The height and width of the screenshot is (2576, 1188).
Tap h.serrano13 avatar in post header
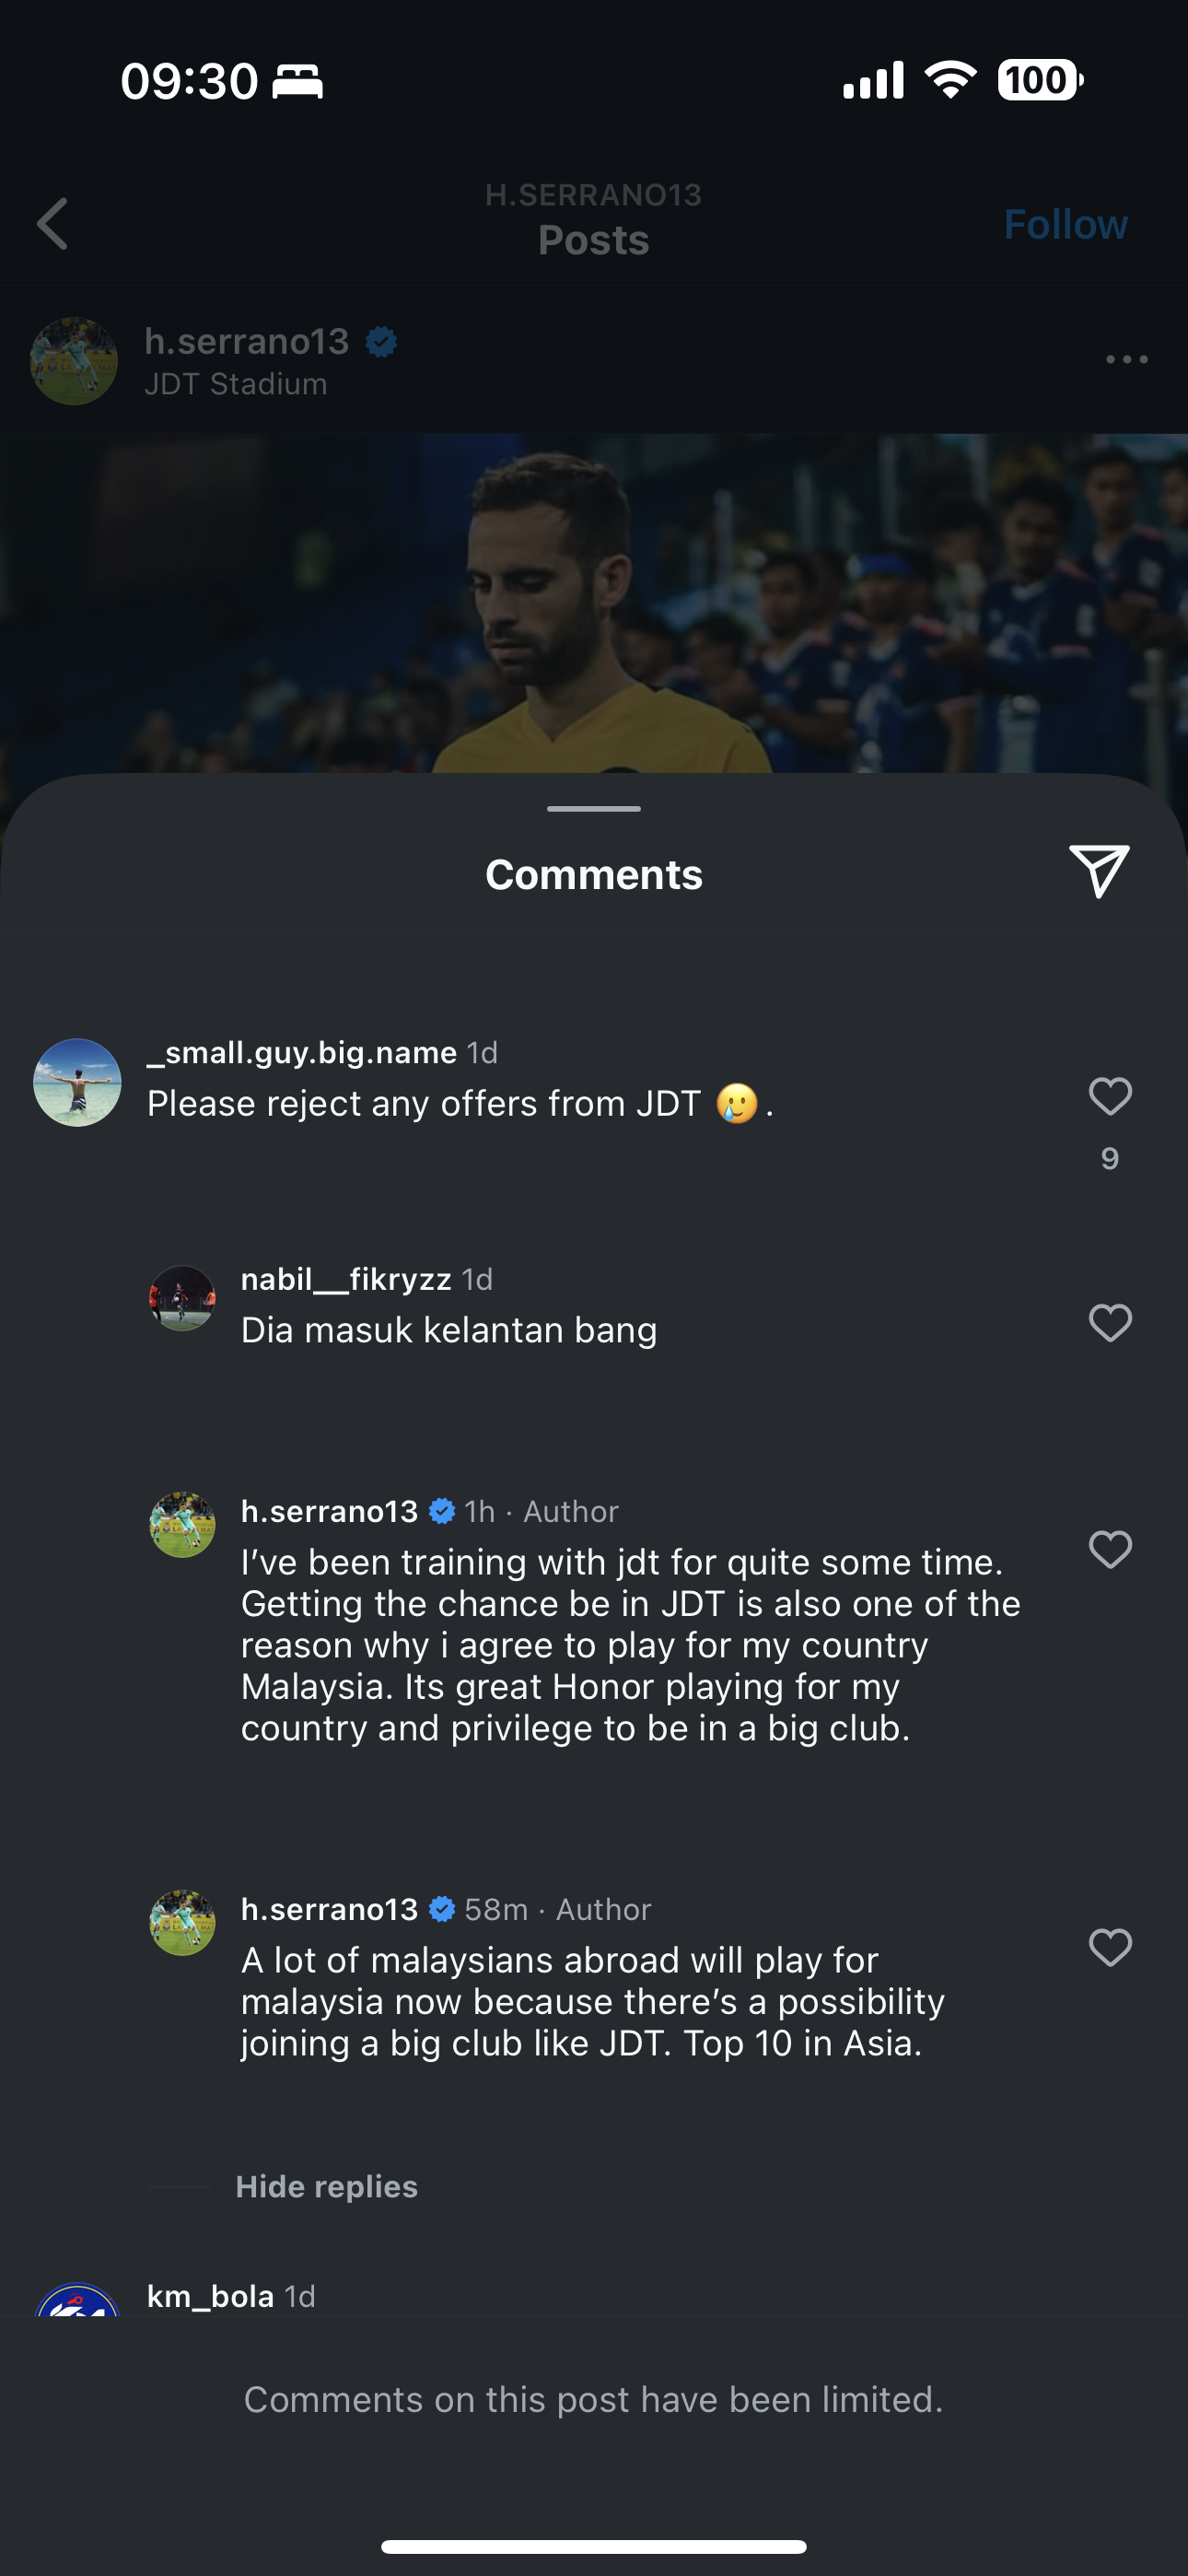coord(74,361)
